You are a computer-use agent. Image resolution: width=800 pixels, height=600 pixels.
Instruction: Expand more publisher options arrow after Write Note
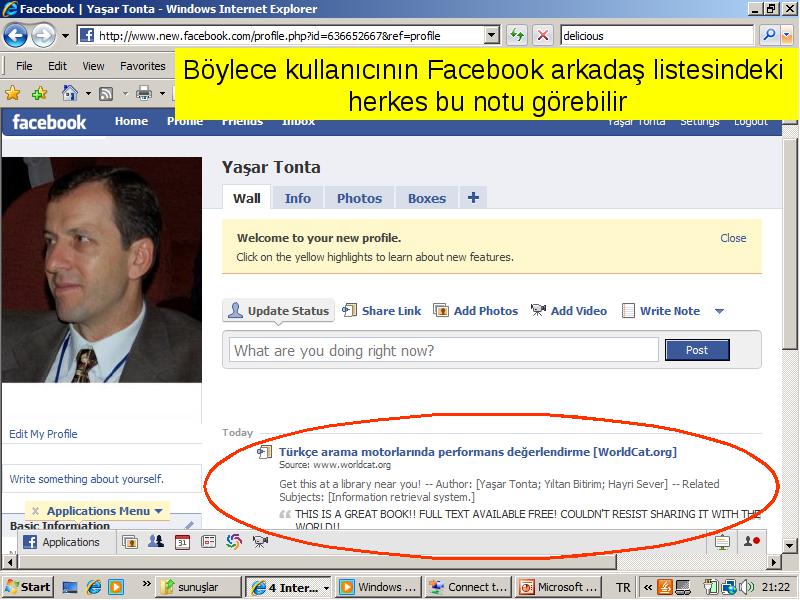[x=719, y=311]
